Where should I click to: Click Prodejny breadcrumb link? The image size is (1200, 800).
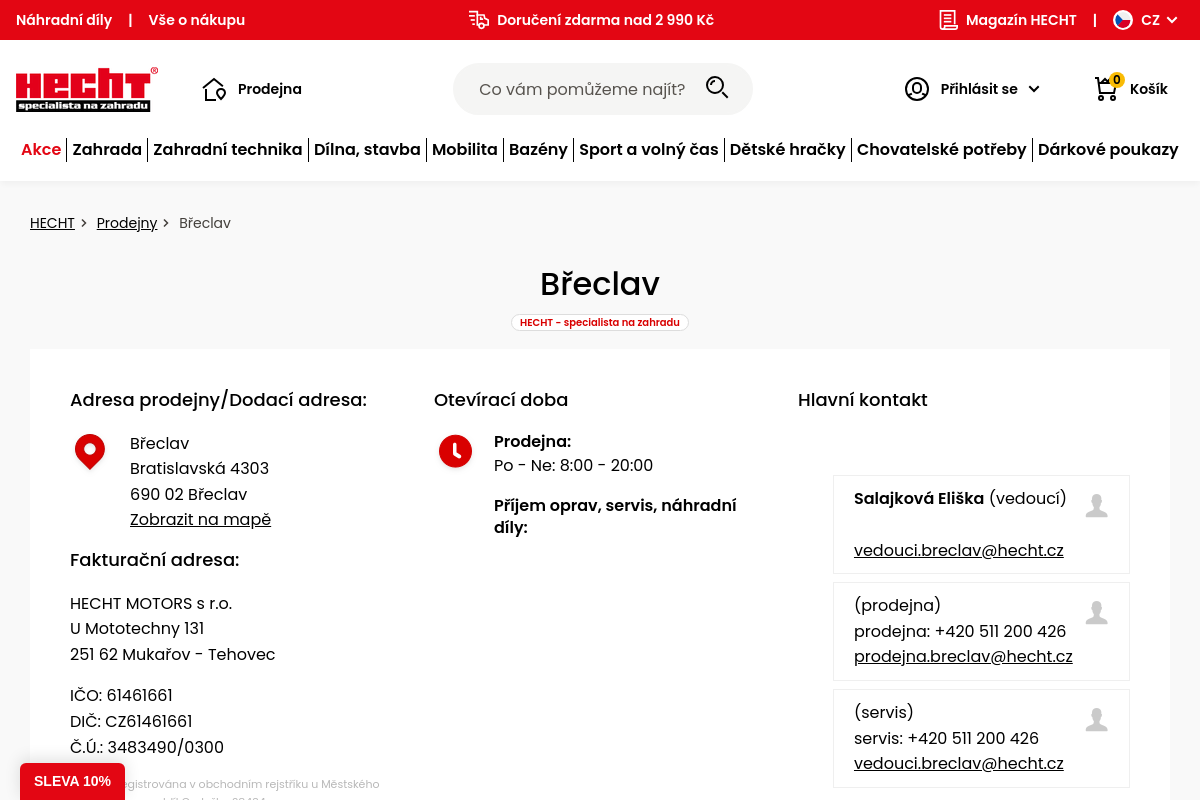pos(127,223)
